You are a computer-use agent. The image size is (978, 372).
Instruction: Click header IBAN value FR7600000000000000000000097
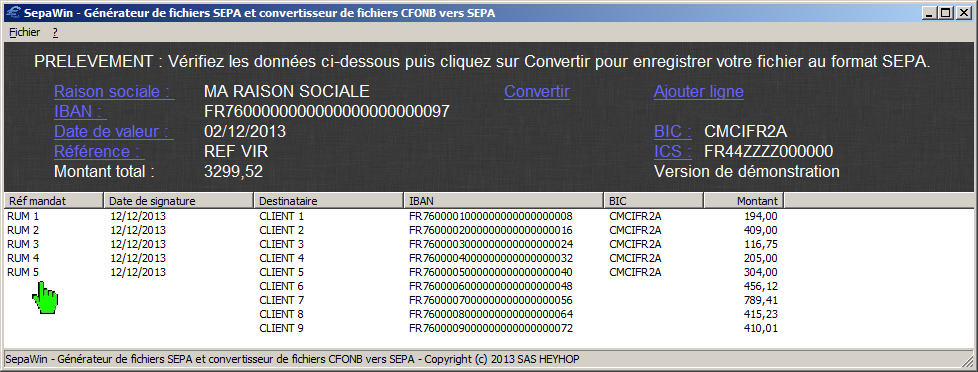click(327, 112)
